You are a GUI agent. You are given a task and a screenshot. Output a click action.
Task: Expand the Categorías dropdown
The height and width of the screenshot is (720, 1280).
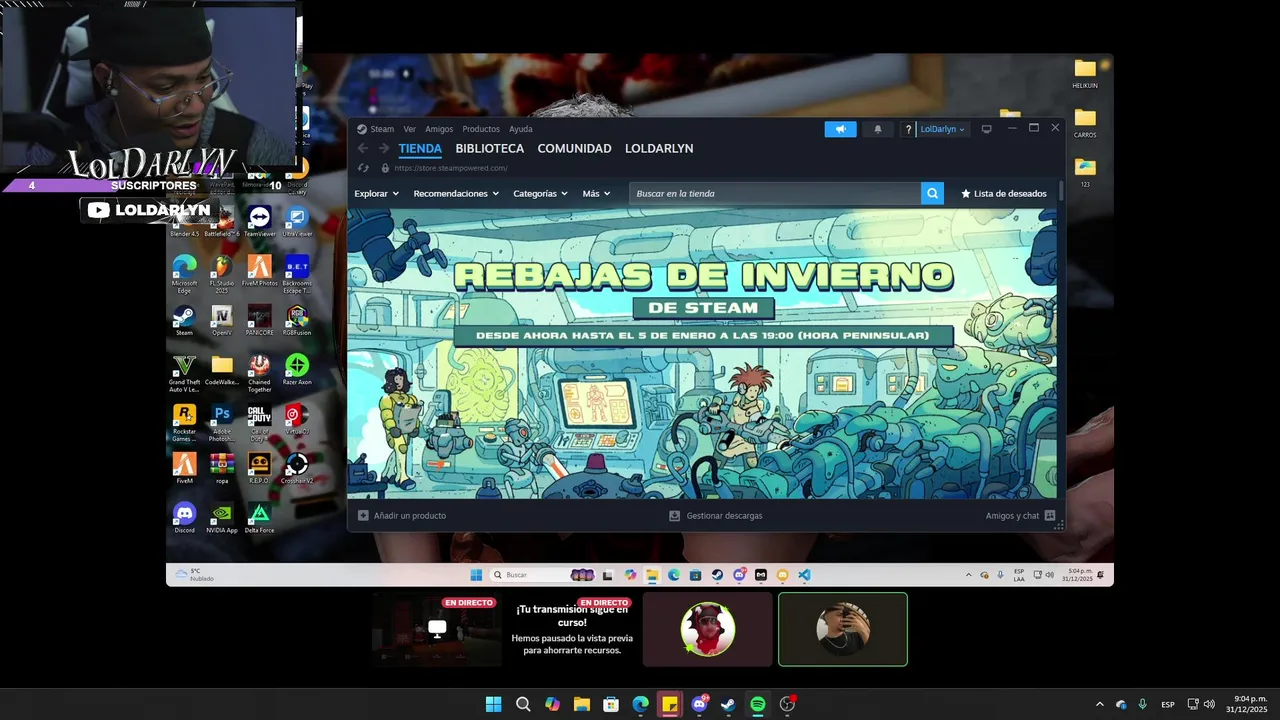pyautogui.click(x=540, y=193)
